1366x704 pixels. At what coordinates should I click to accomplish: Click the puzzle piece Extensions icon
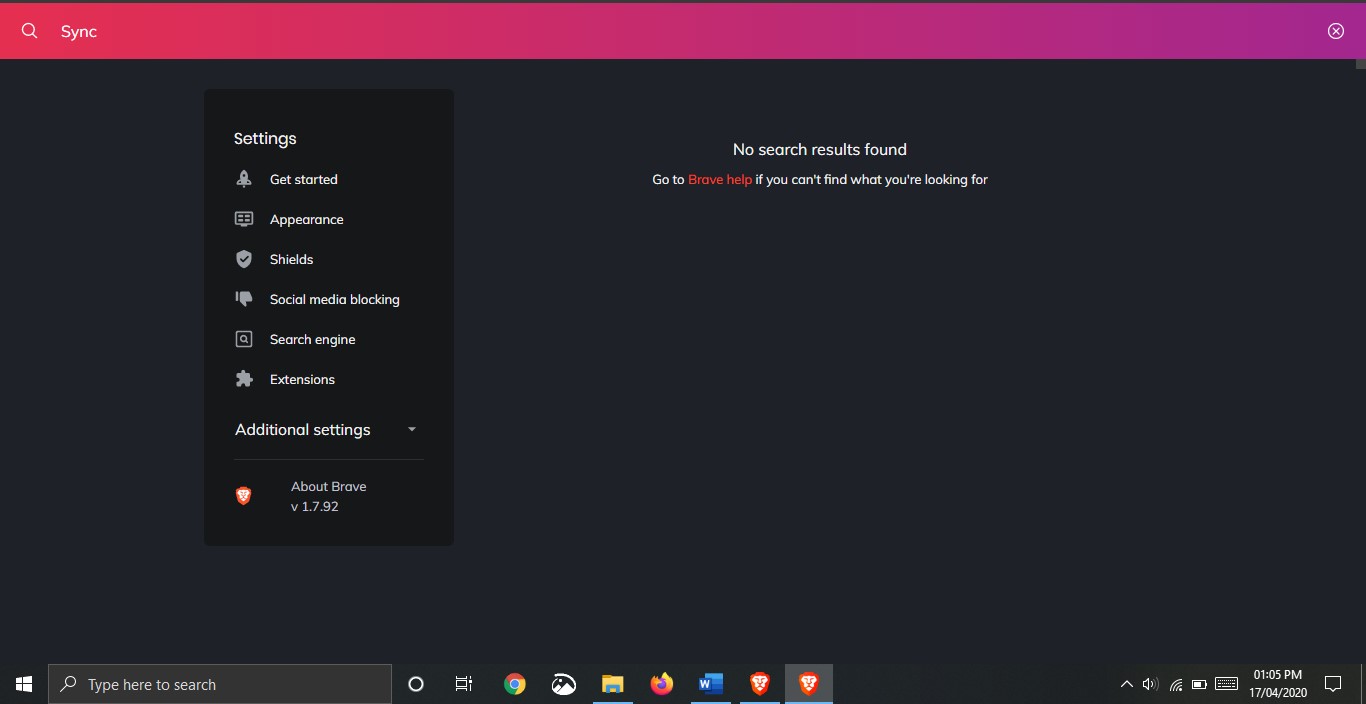(244, 379)
